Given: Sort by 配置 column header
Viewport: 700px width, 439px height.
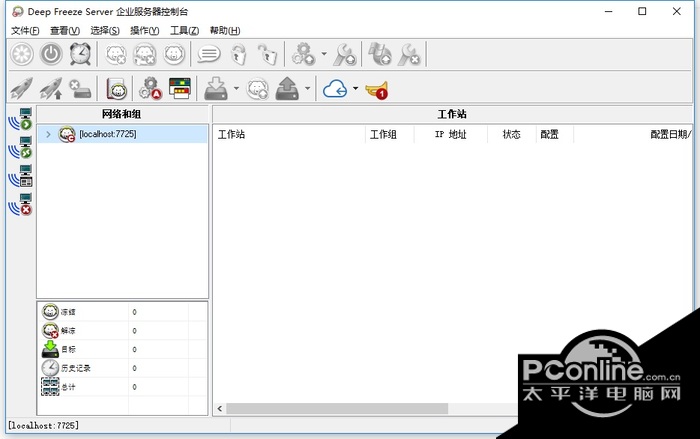Looking at the screenshot, I should 554,134.
